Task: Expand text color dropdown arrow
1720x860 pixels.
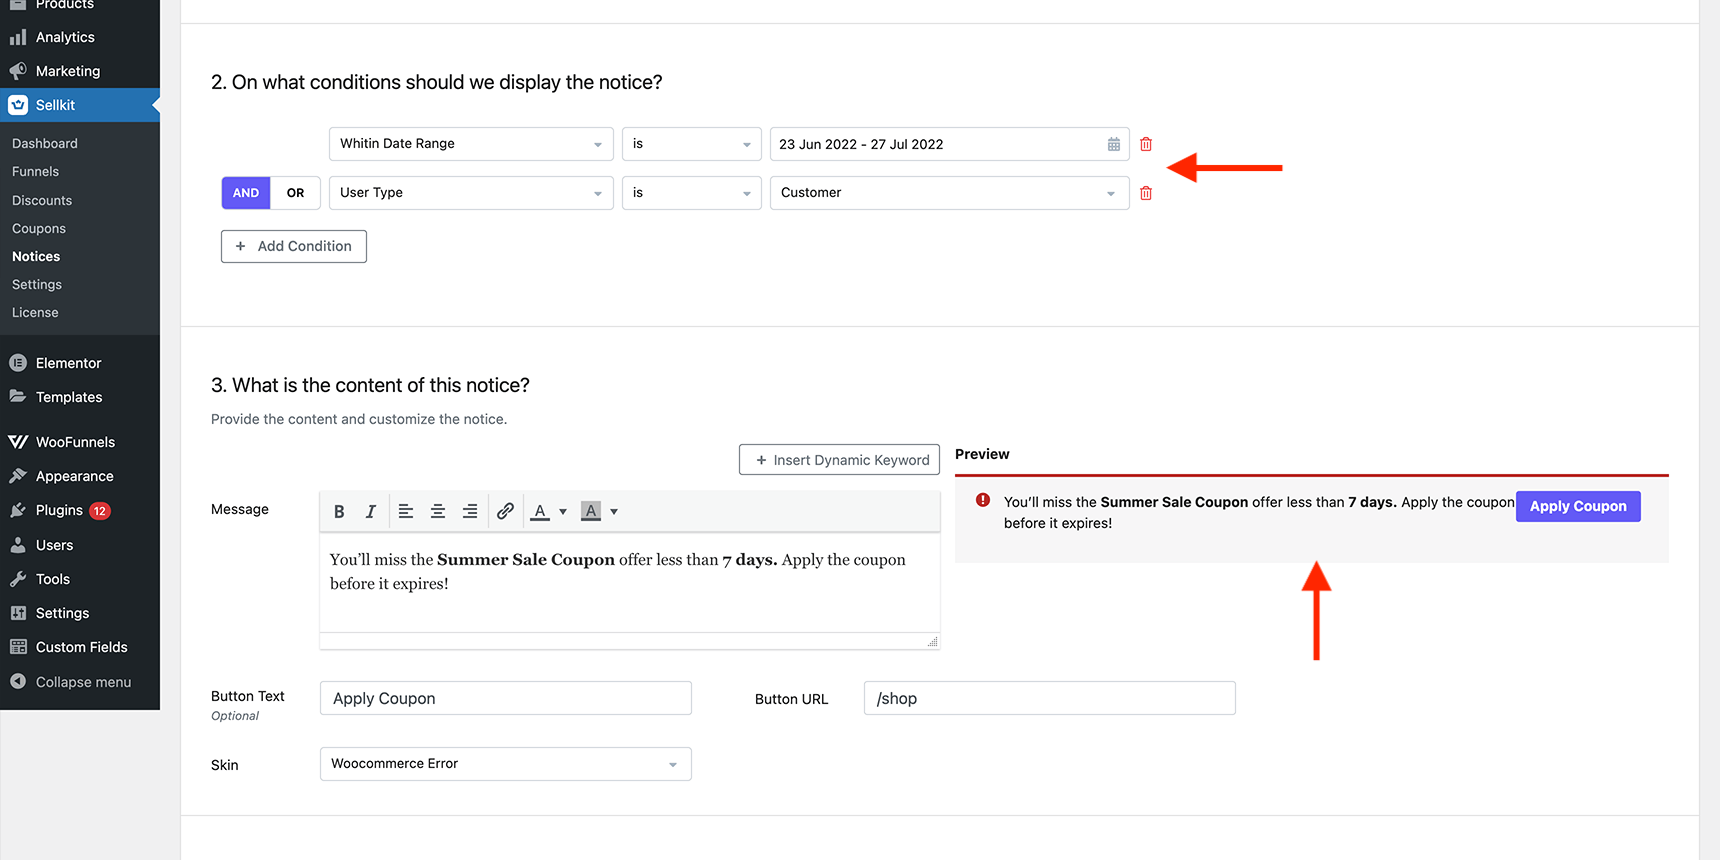Action: click(x=563, y=512)
